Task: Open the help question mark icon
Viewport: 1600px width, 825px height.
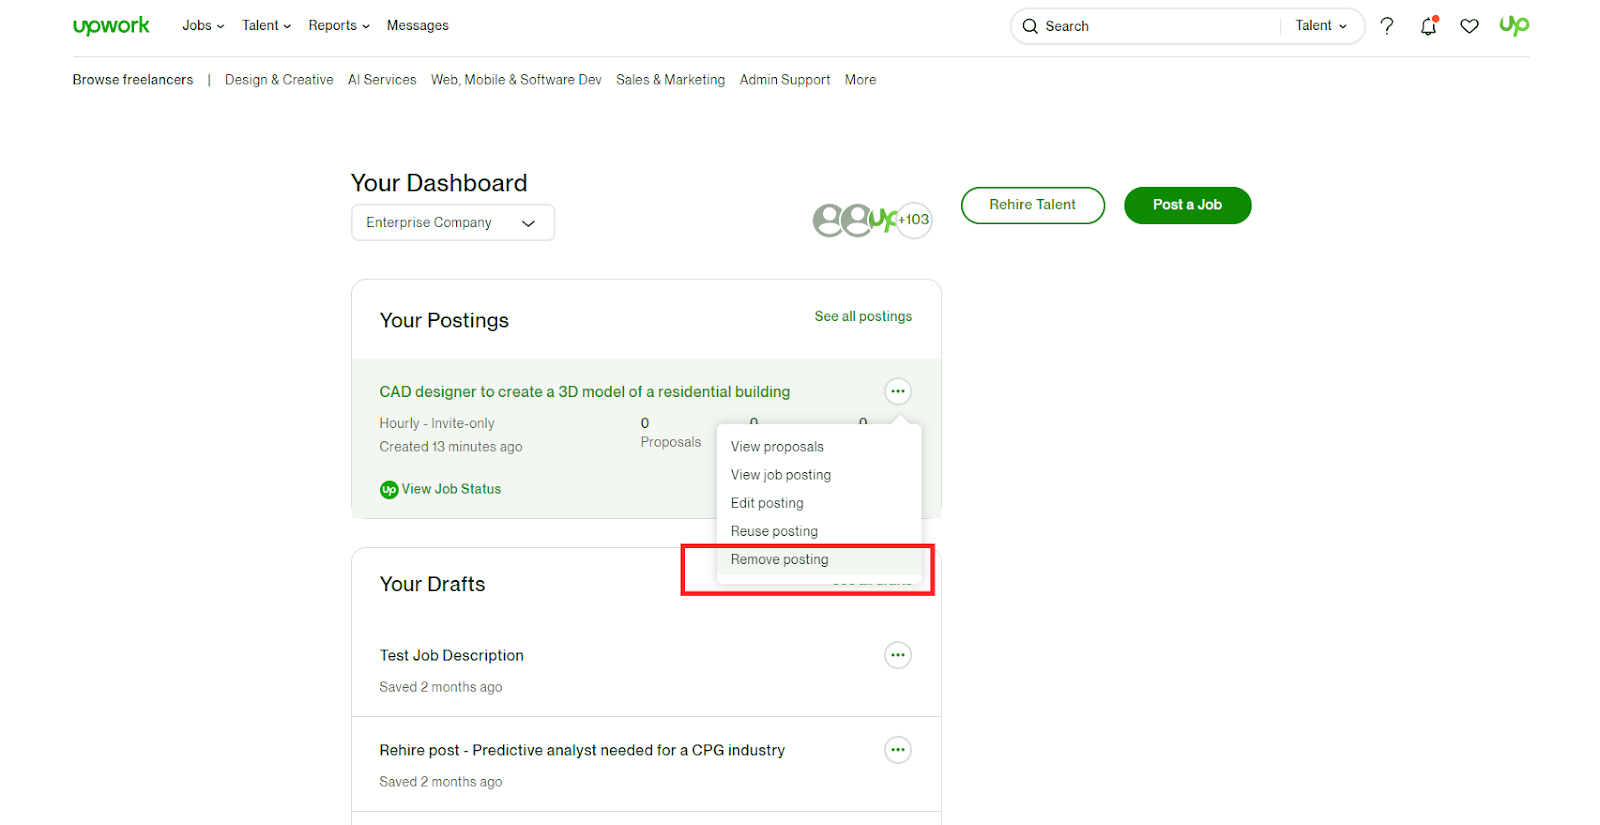Action: 1387,26
